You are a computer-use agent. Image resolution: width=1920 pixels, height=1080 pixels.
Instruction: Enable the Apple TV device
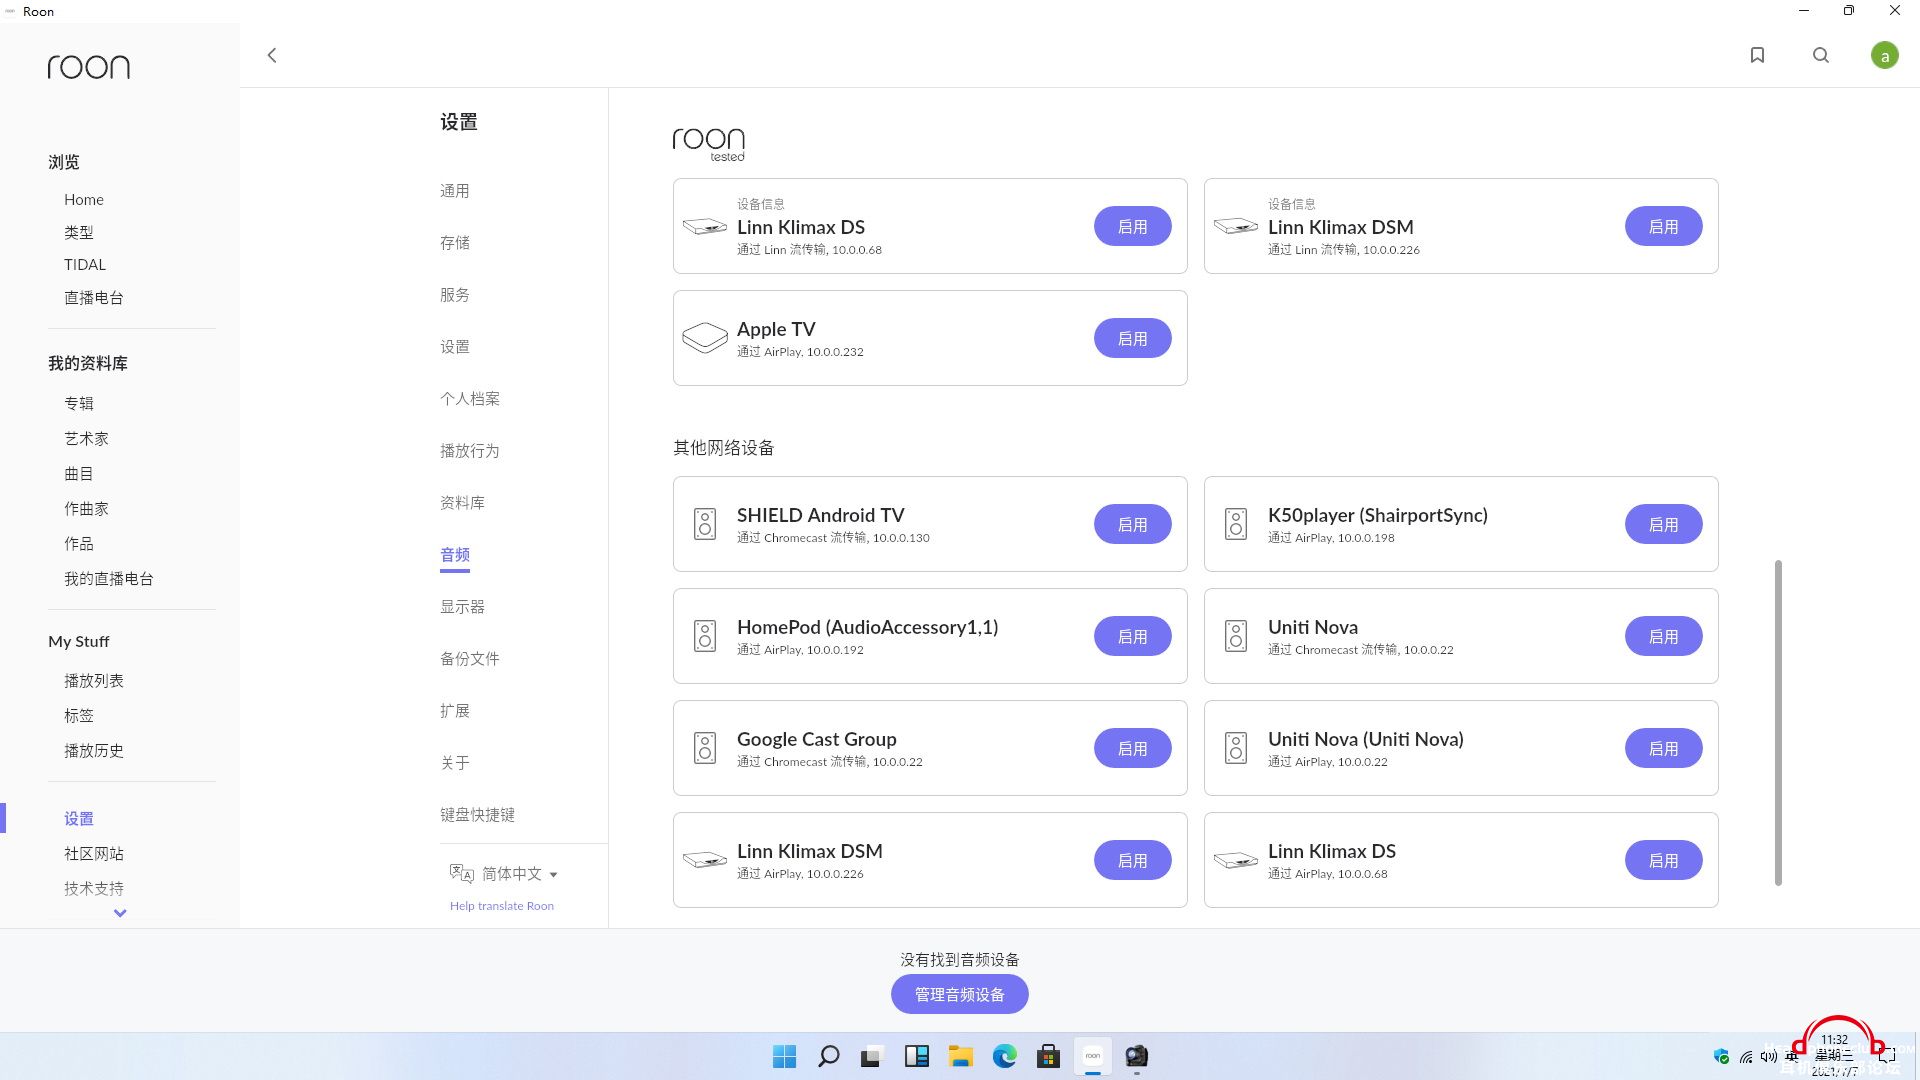[1132, 338]
